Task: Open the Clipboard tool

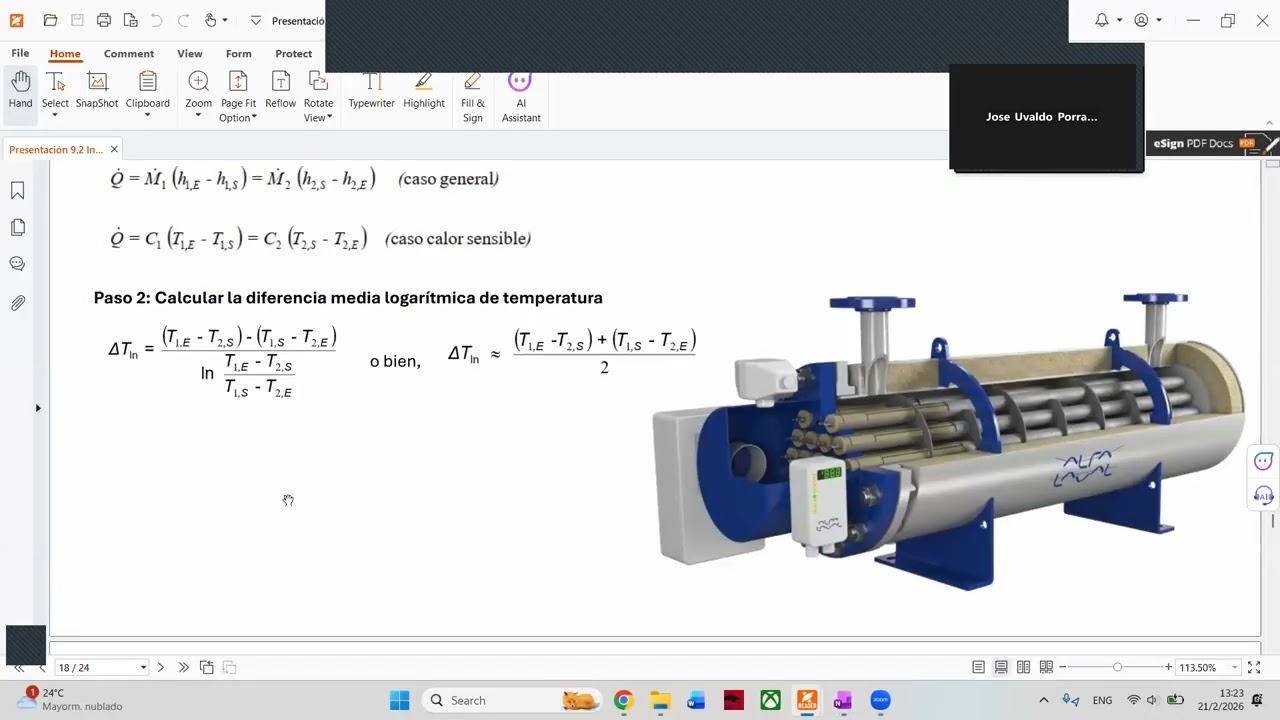Action: tap(147, 88)
